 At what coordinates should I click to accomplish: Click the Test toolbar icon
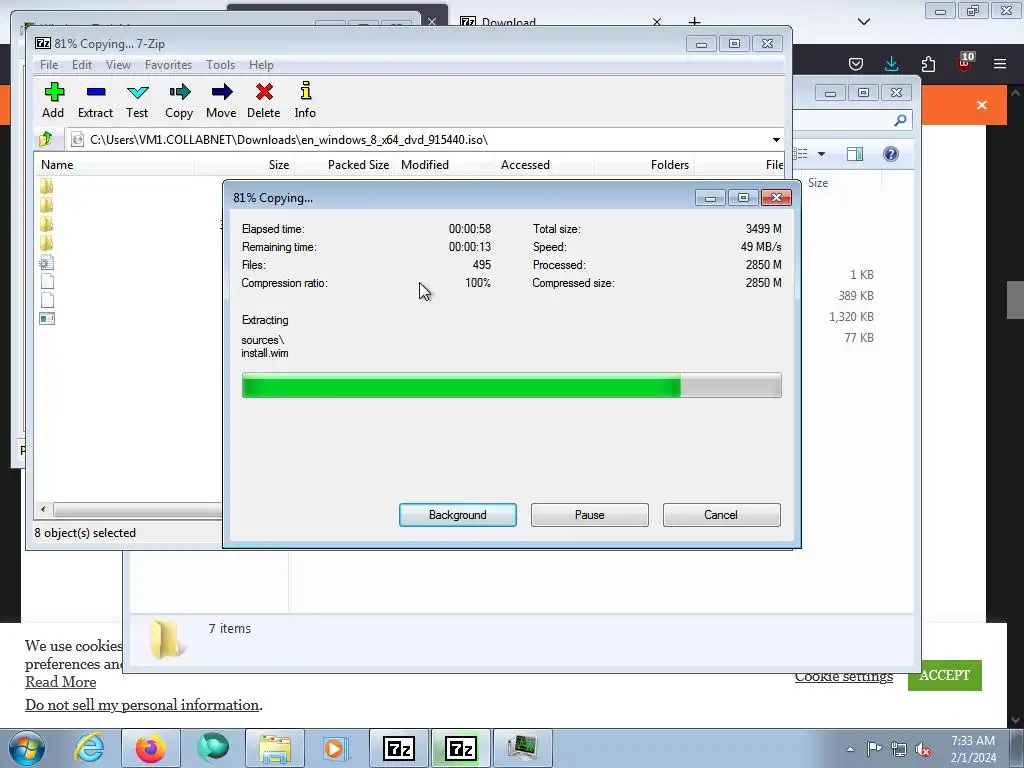[x=137, y=100]
